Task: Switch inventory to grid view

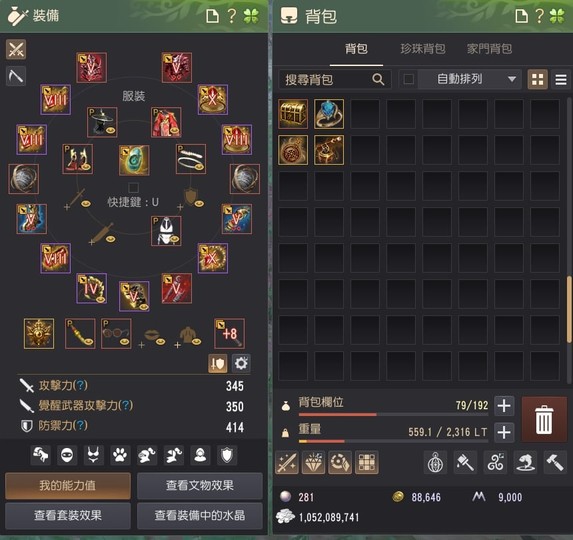Action: tap(538, 79)
